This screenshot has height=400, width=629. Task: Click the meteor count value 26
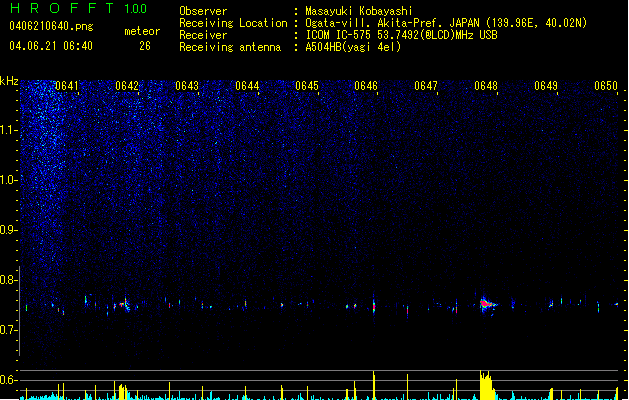click(x=145, y=46)
